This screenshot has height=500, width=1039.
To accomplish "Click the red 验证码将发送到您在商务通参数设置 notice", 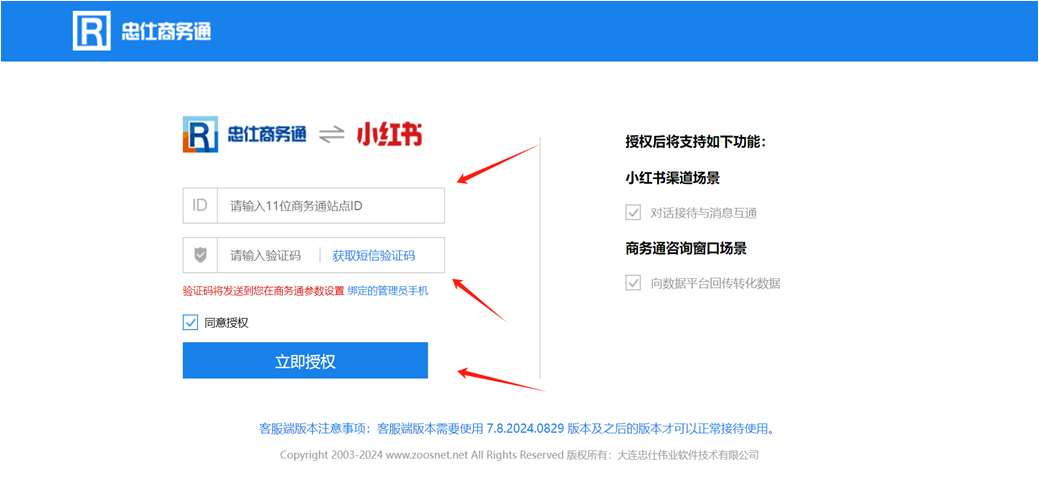I will tap(264, 290).
